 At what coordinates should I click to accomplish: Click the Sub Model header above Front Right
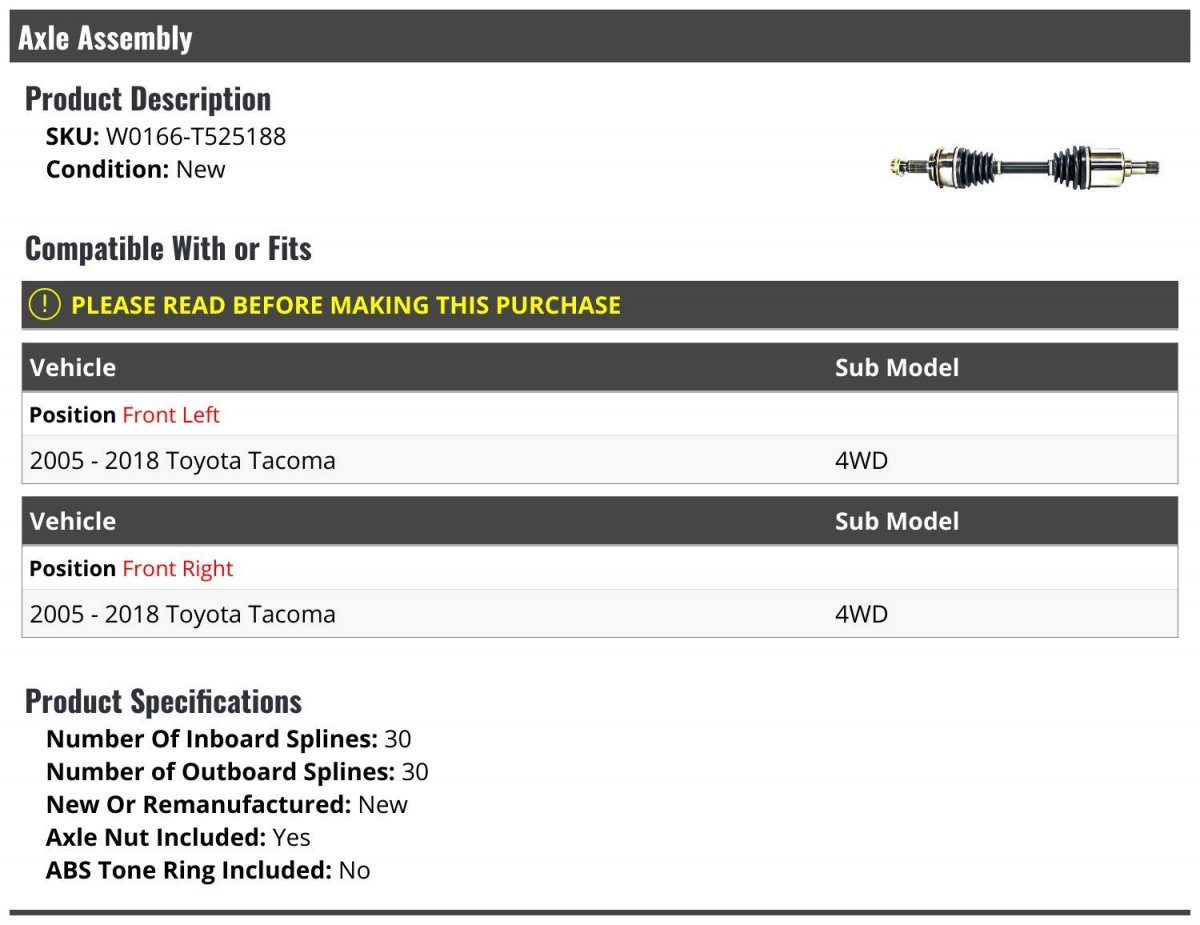(x=897, y=521)
